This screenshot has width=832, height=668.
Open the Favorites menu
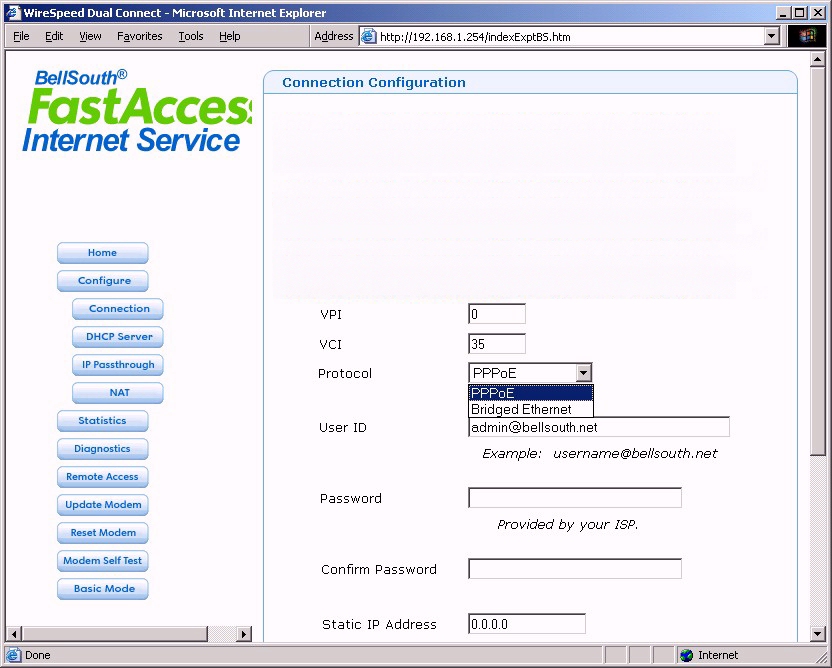140,36
